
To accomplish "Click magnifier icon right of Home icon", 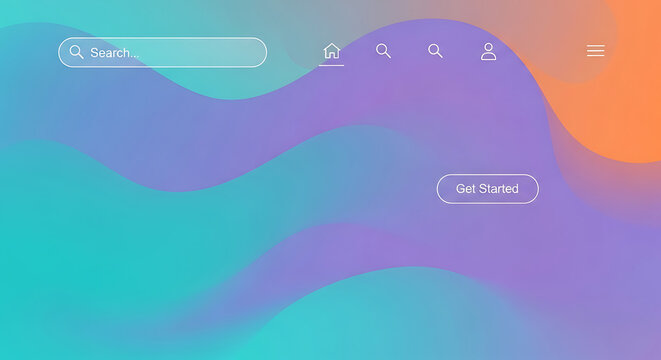I will [x=383, y=51].
